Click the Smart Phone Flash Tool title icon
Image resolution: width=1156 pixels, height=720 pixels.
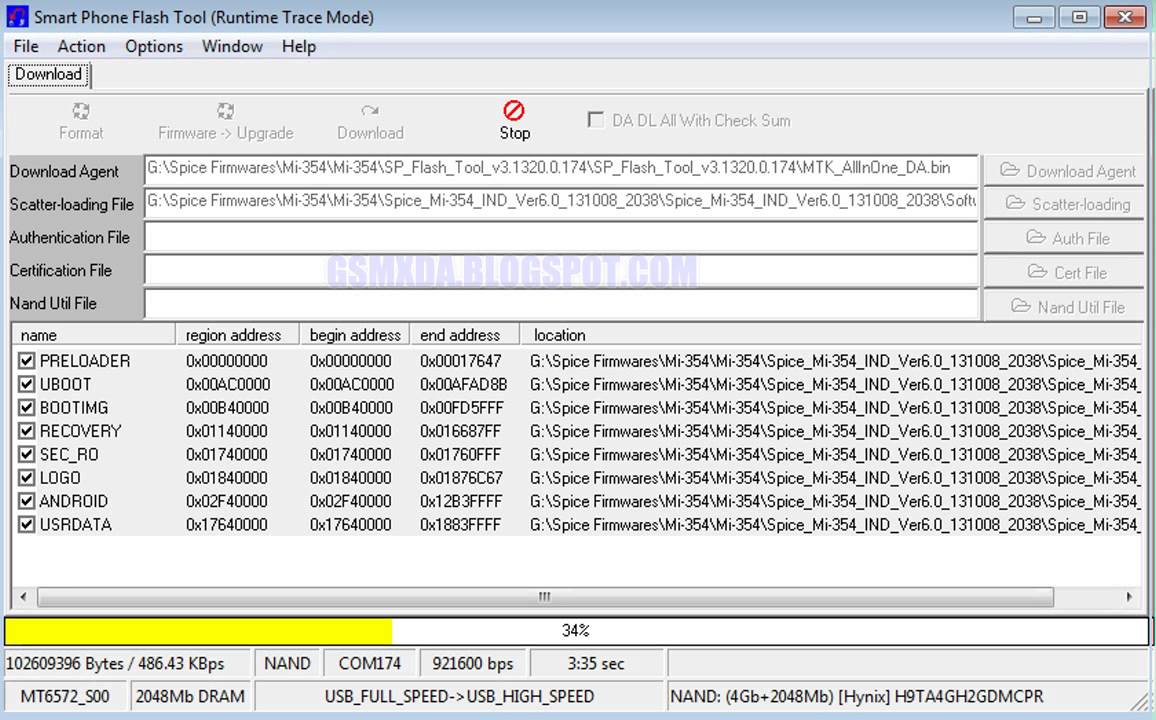pyautogui.click(x=16, y=16)
